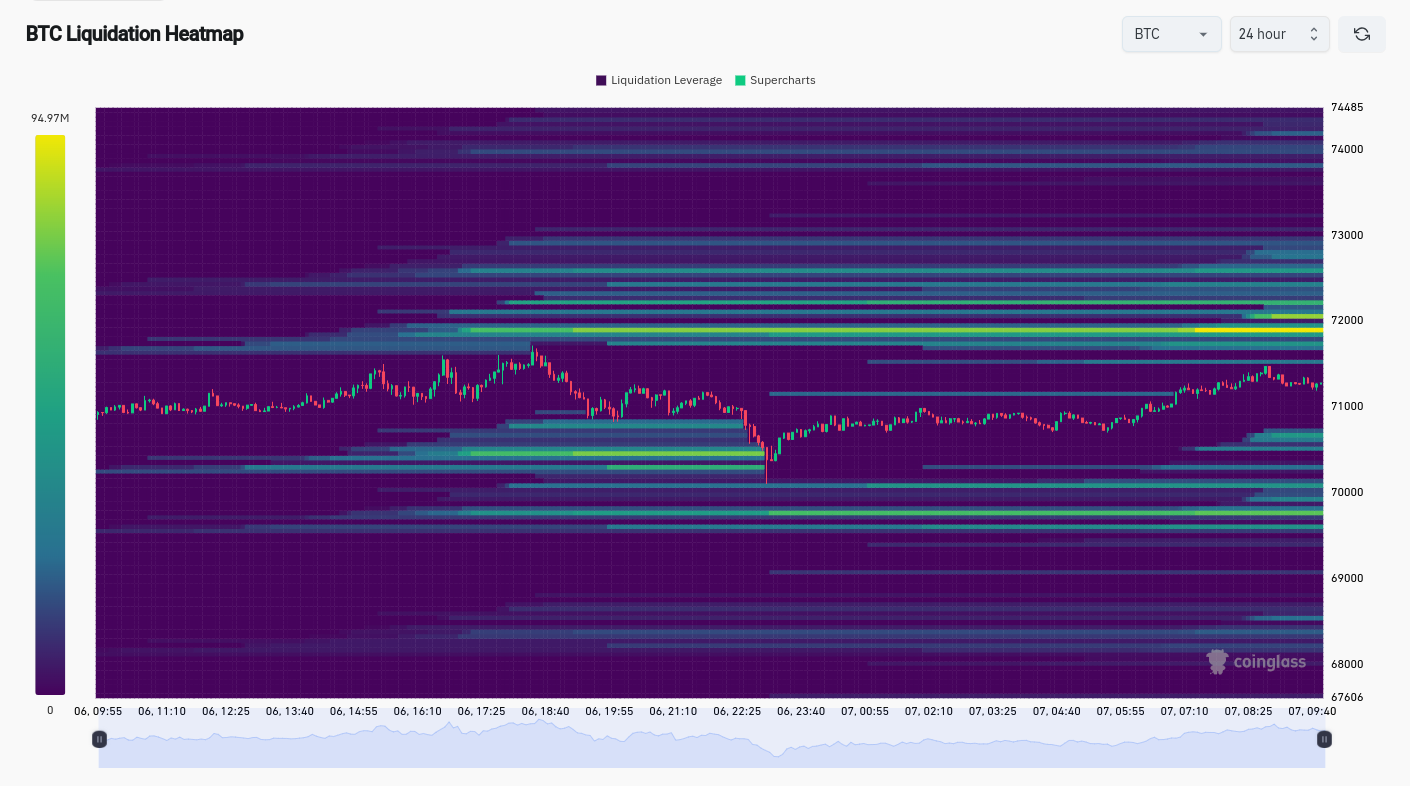Viewport: 1410px width, 786px height.
Task: Click the "06, 19:55" time axis label
Action: pyautogui.click(x=610, y=711)
